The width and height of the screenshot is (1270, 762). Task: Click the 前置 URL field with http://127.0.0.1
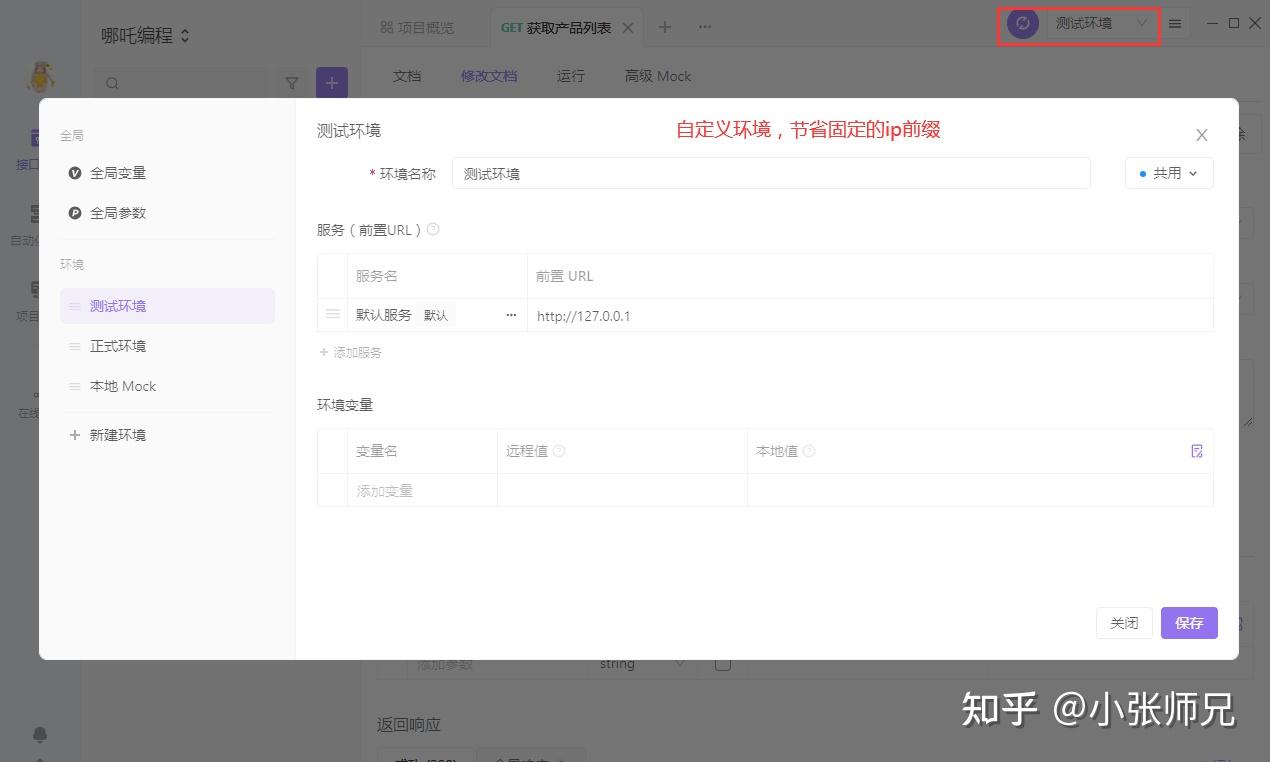(870, 315)
